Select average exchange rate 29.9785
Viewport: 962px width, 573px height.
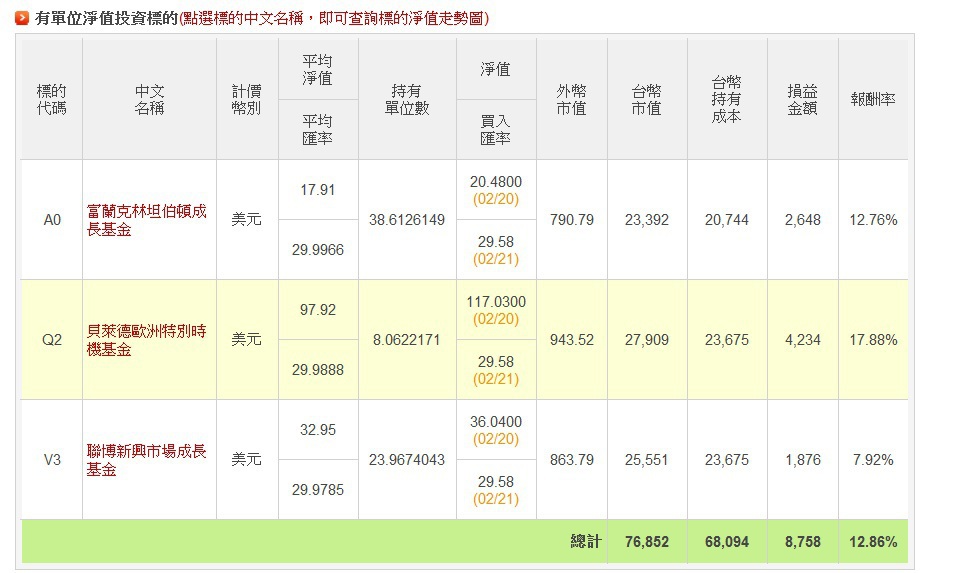click(x=318, y=490)
